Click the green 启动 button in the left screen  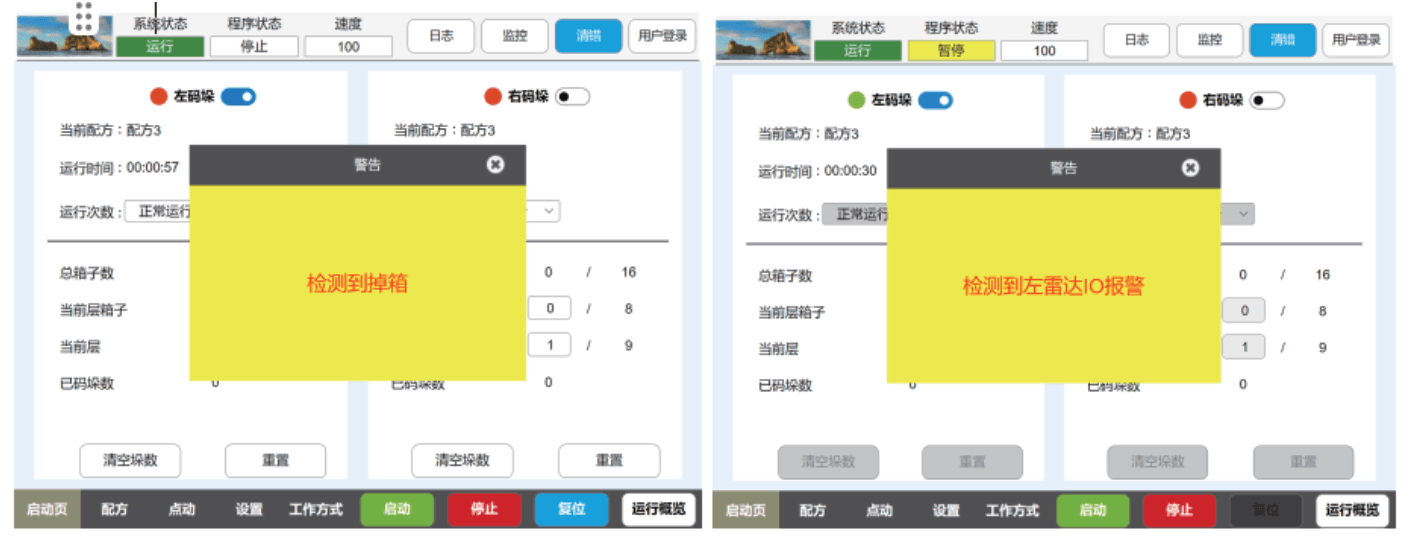(397, 509)
